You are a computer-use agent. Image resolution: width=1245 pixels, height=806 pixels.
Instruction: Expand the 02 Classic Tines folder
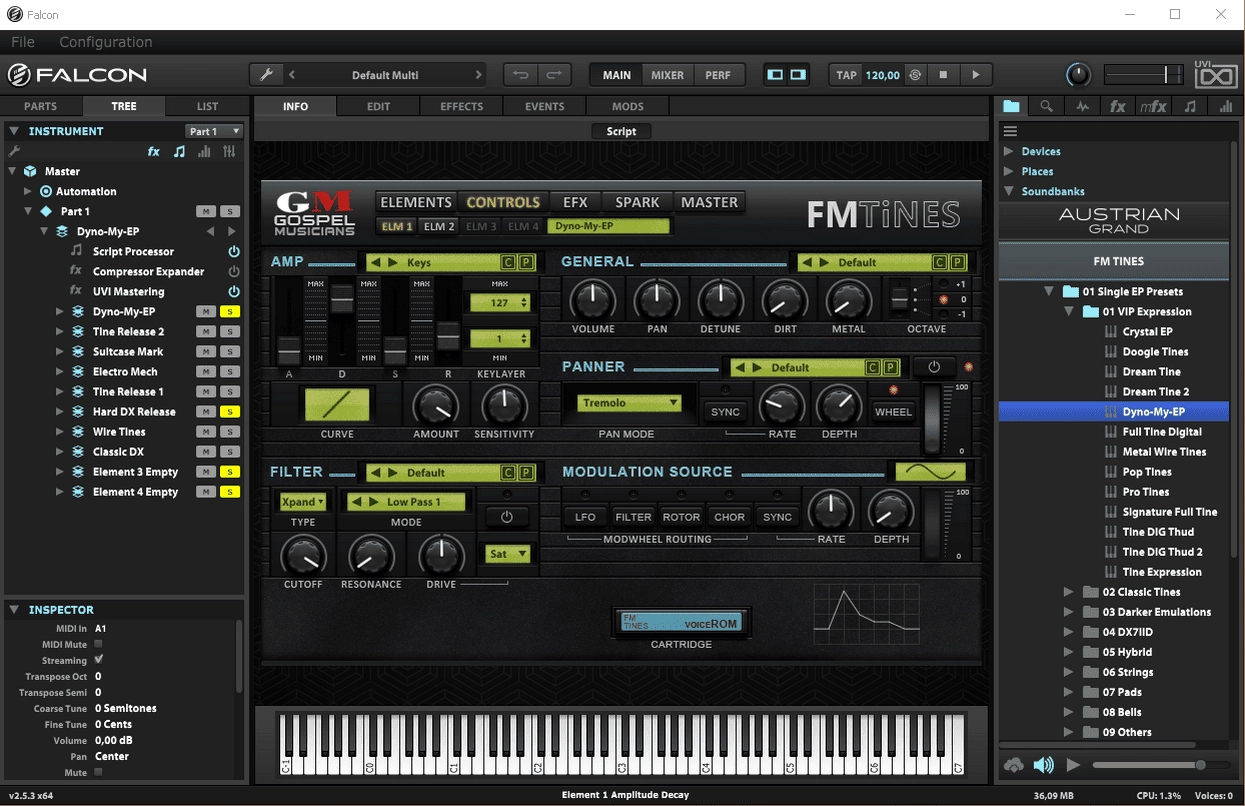pyautogui.click(x=1068, y=592)
